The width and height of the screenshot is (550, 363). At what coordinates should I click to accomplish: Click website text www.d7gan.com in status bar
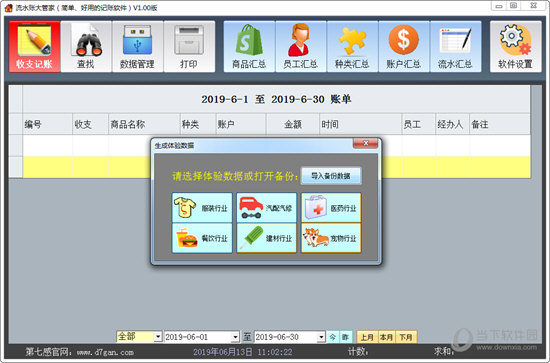(105, 352)
